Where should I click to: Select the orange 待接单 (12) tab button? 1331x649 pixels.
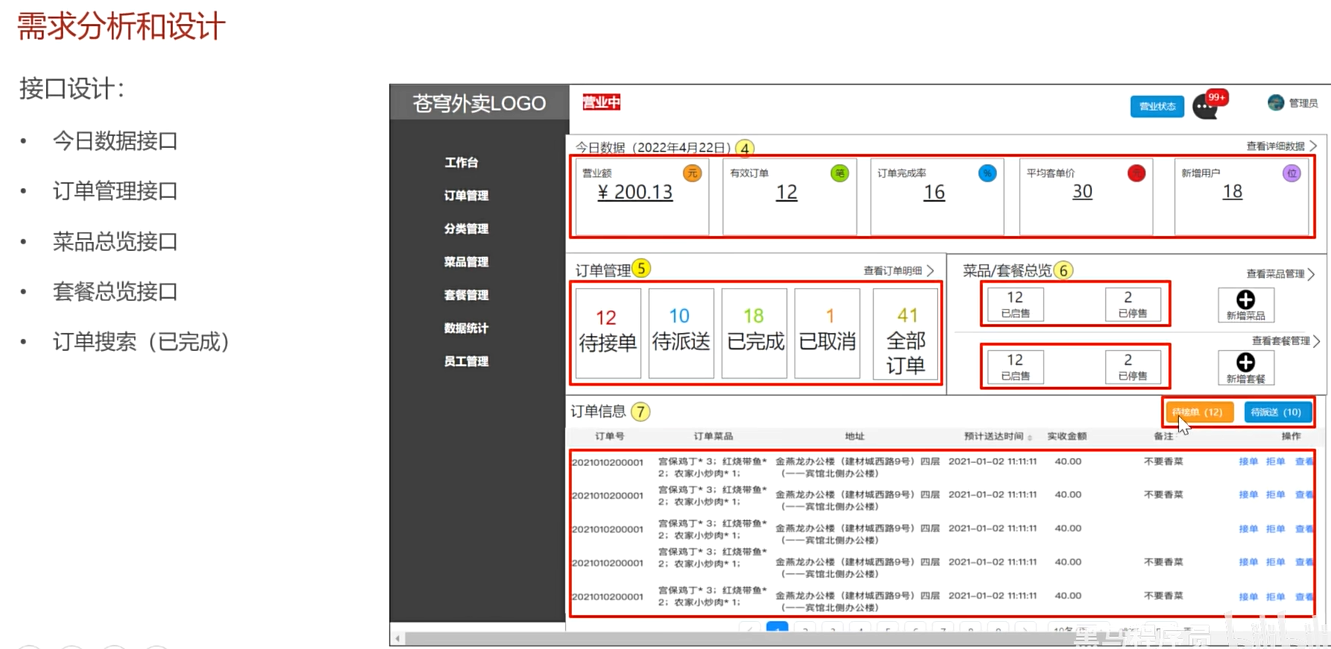pyautogui.click(x=1198, y=412)
